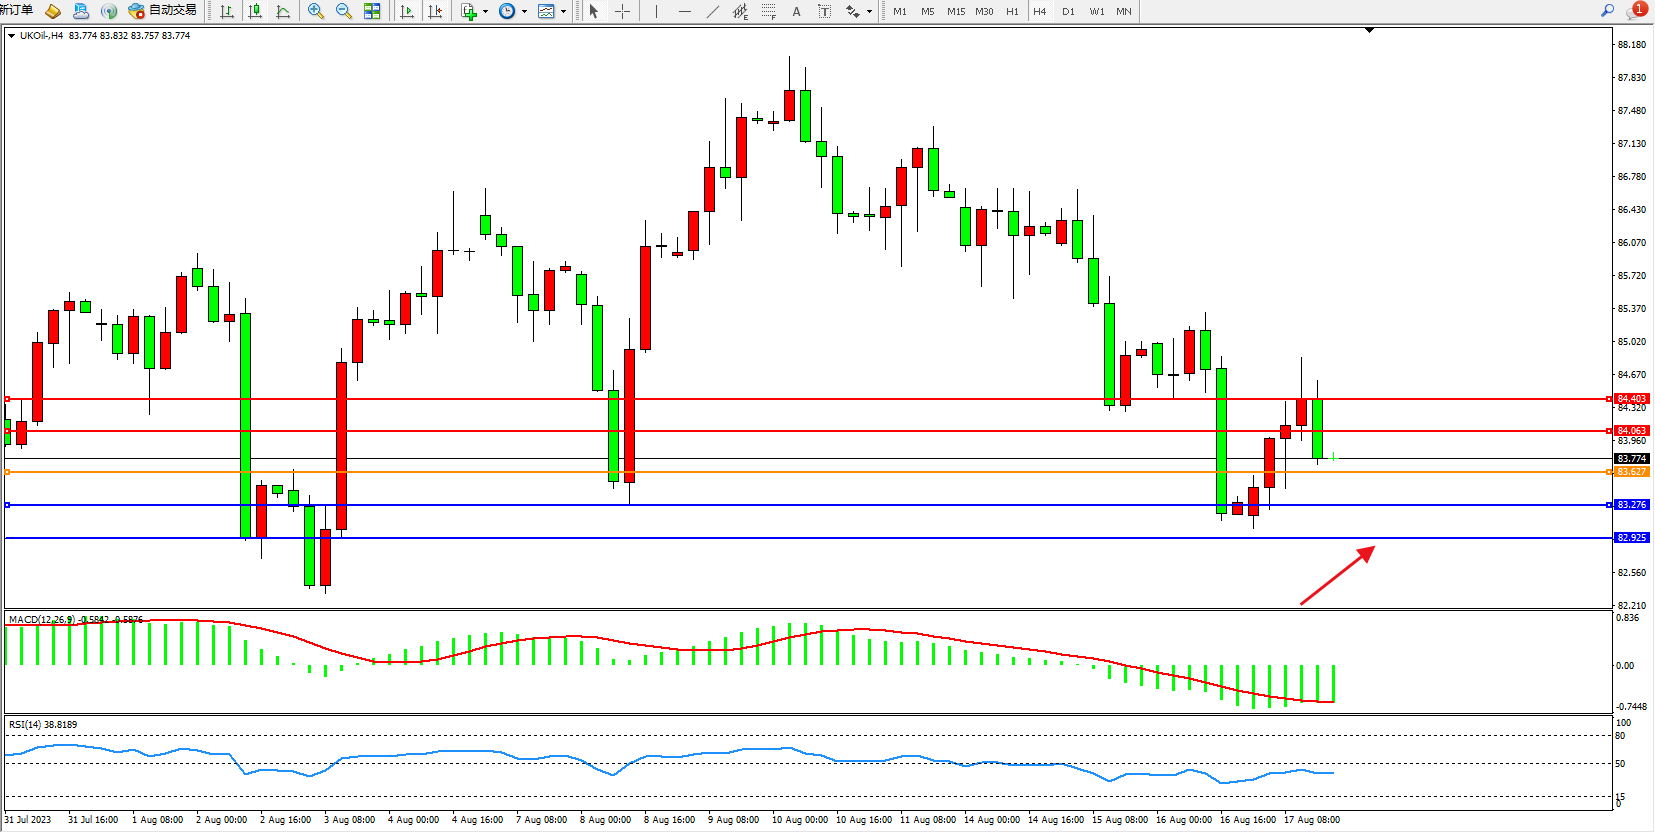The height and width of the screenshot is (833, 1655).
Task: Draw a horizontal line tool
Action: tap(684, 11)
